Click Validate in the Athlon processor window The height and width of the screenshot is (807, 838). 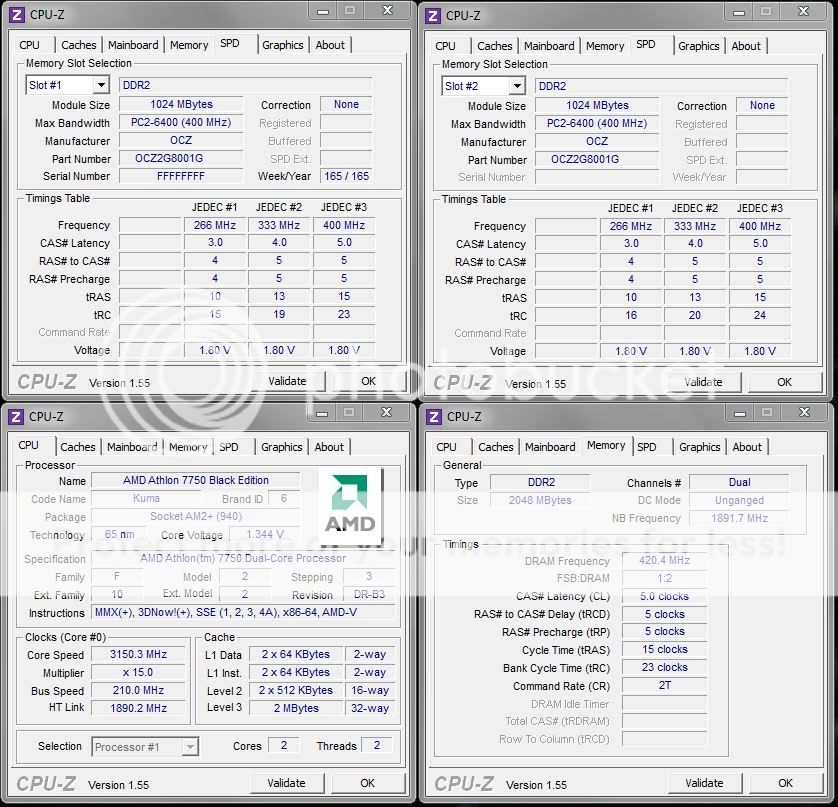[286, 783]
